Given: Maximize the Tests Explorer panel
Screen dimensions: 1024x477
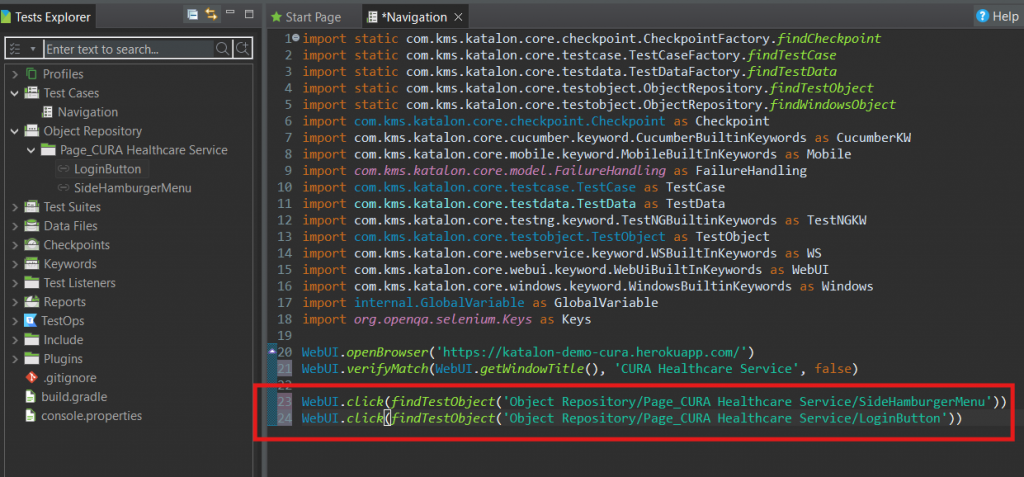Looking at the screenshot, I should (249, 14).
